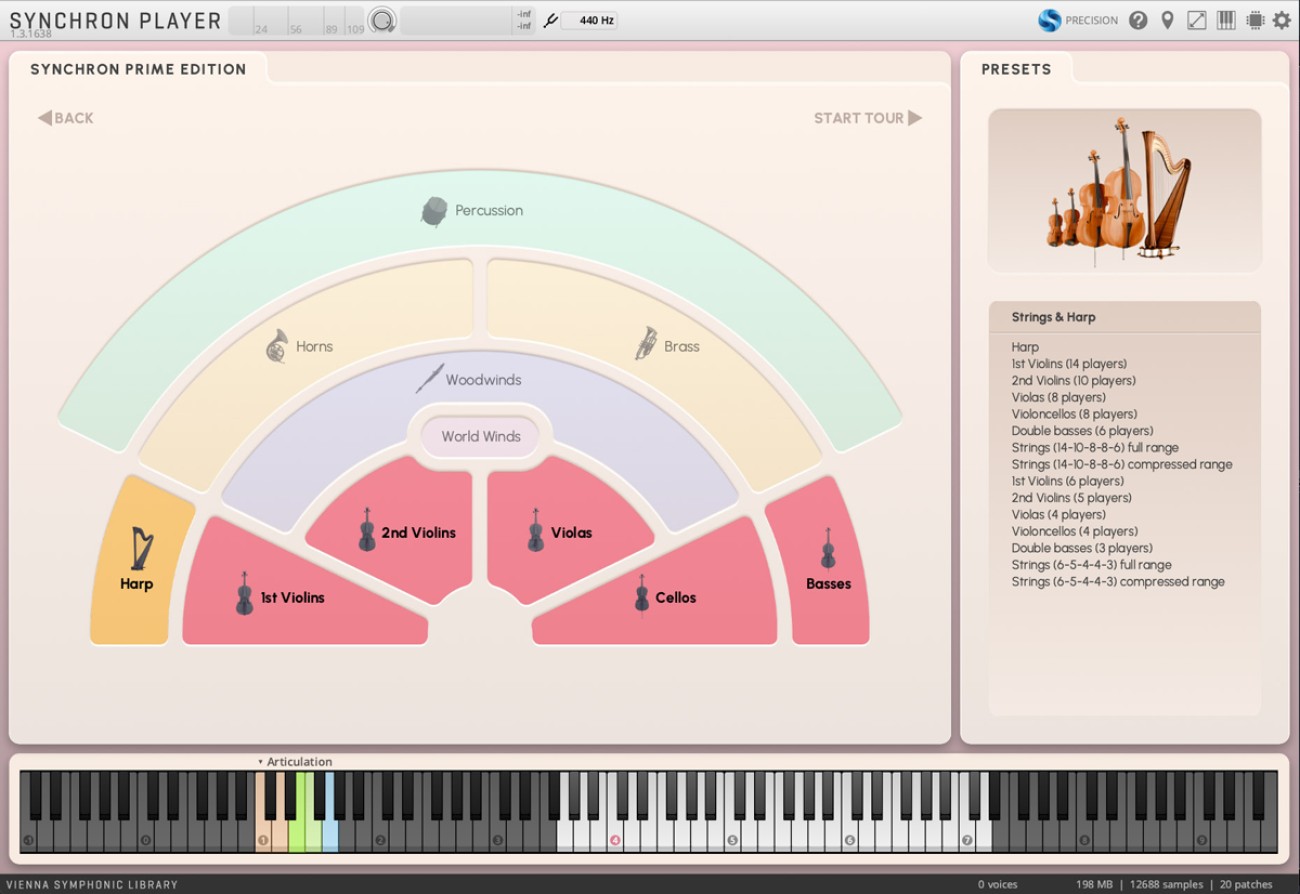Open the Articulation dropdown above the keyboard
This screenshot has height=894, width=1300.
(295, 761)
